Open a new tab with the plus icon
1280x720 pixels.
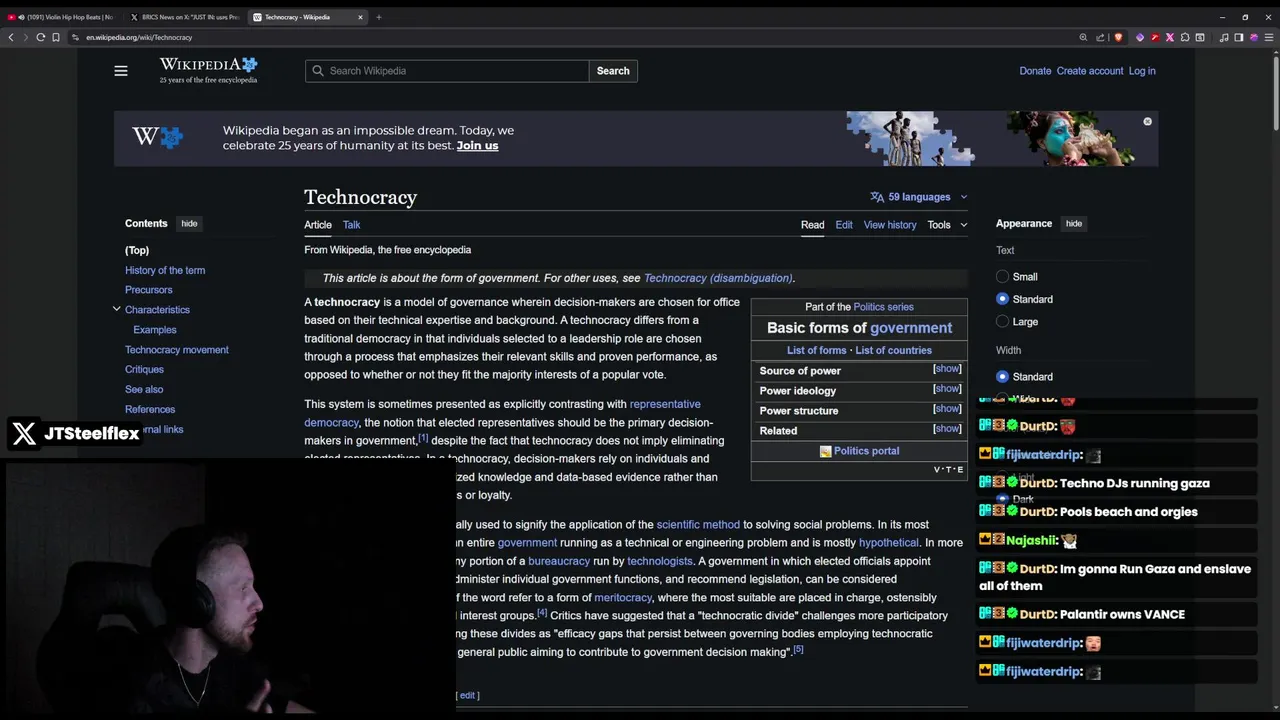(x=378, y=17)
